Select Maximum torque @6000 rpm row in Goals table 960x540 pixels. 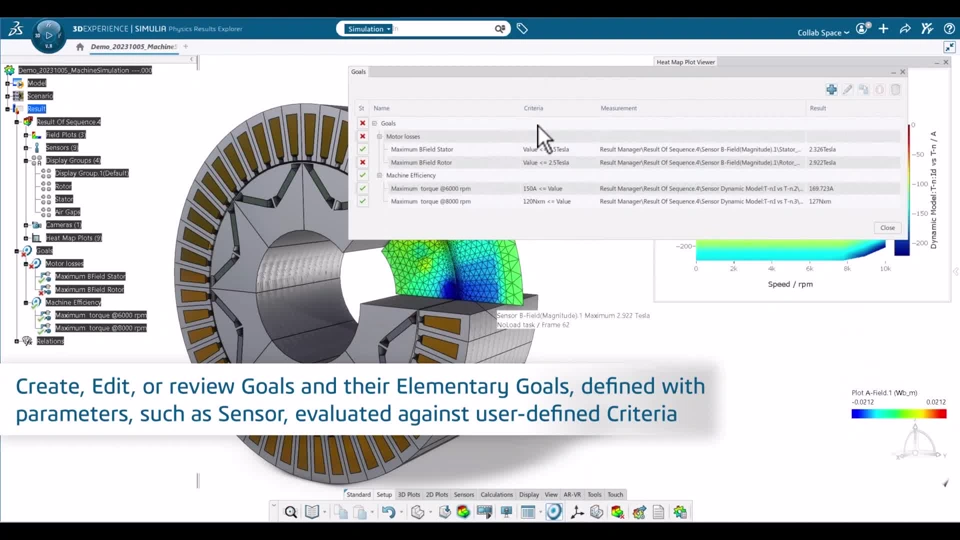(628, 189)
